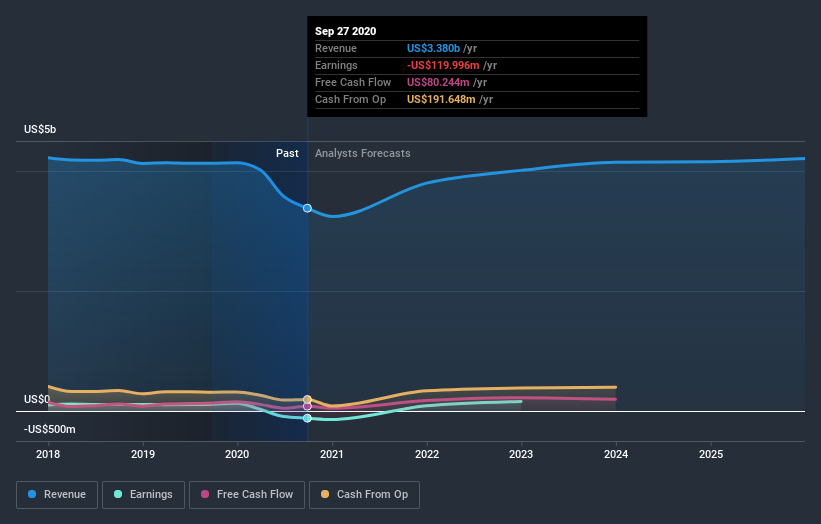Toggle the Cash From Op legend button
Image resolution: width=821 pixels, height=524 pixels.
(x=364, y=495)
